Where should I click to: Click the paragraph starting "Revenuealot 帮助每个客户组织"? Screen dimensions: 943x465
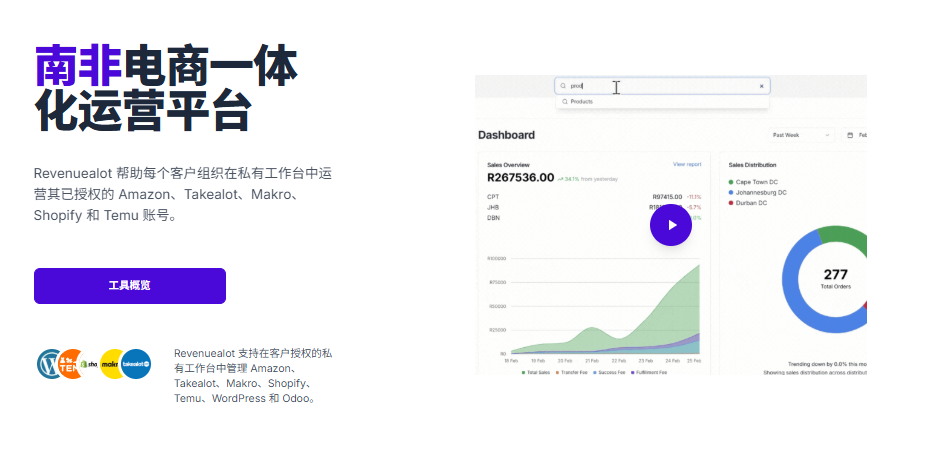[183, 194]
